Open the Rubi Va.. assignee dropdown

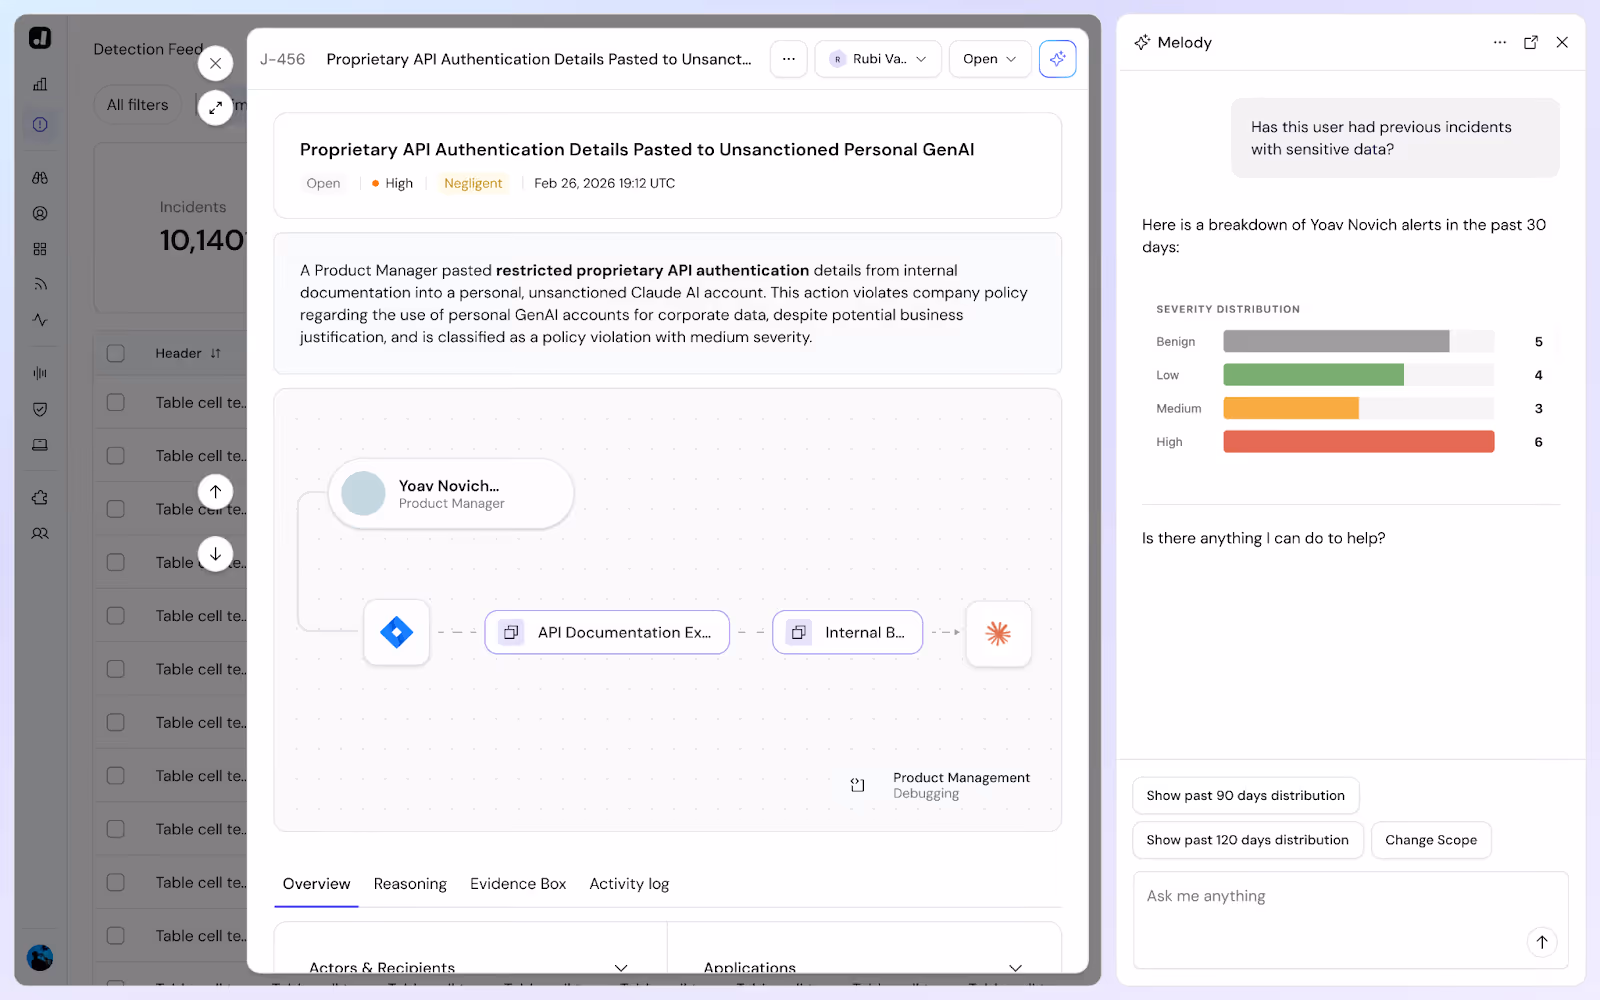pos(878,59)
